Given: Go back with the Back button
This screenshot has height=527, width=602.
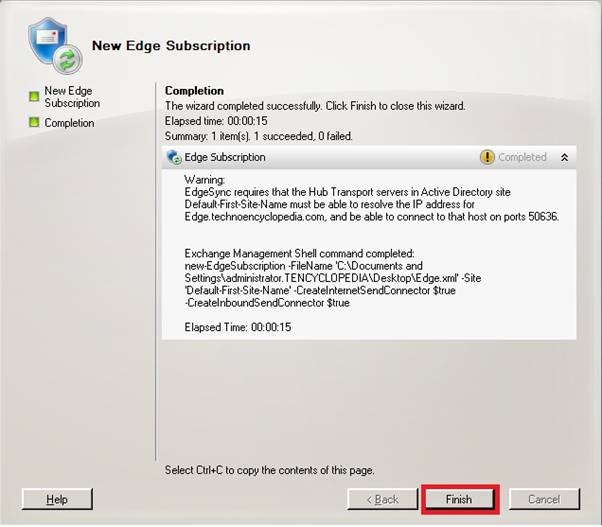Looking at the screenshot, I should pyautogui.click(x=382, y=499).
